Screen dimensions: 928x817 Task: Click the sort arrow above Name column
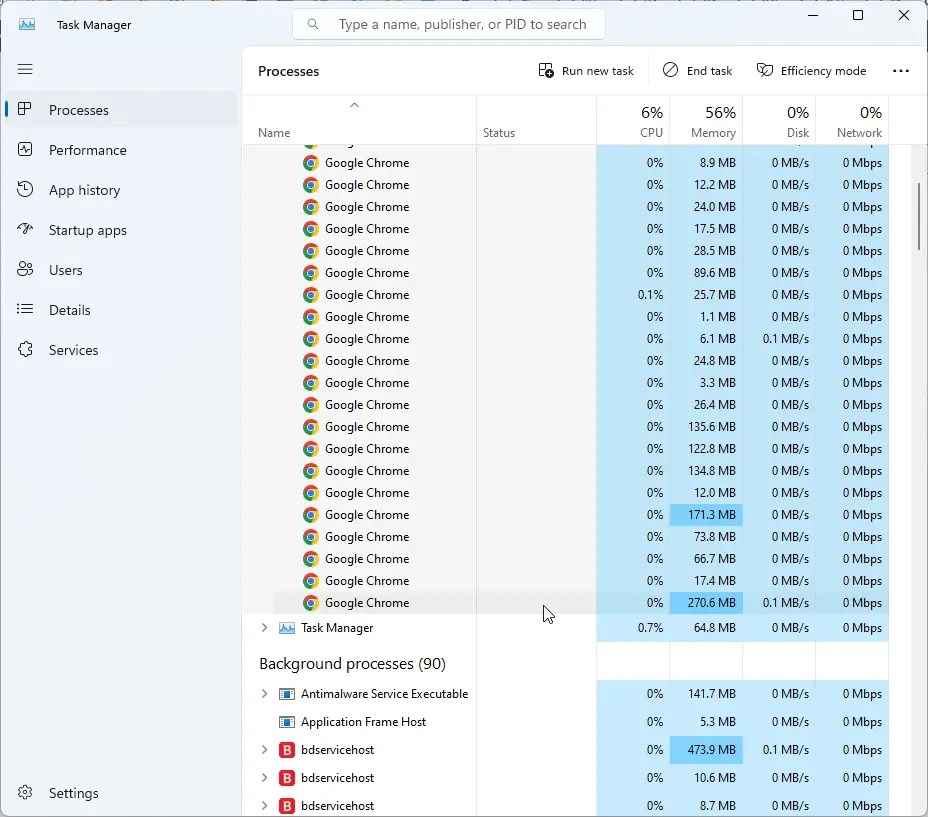[355, 105]
